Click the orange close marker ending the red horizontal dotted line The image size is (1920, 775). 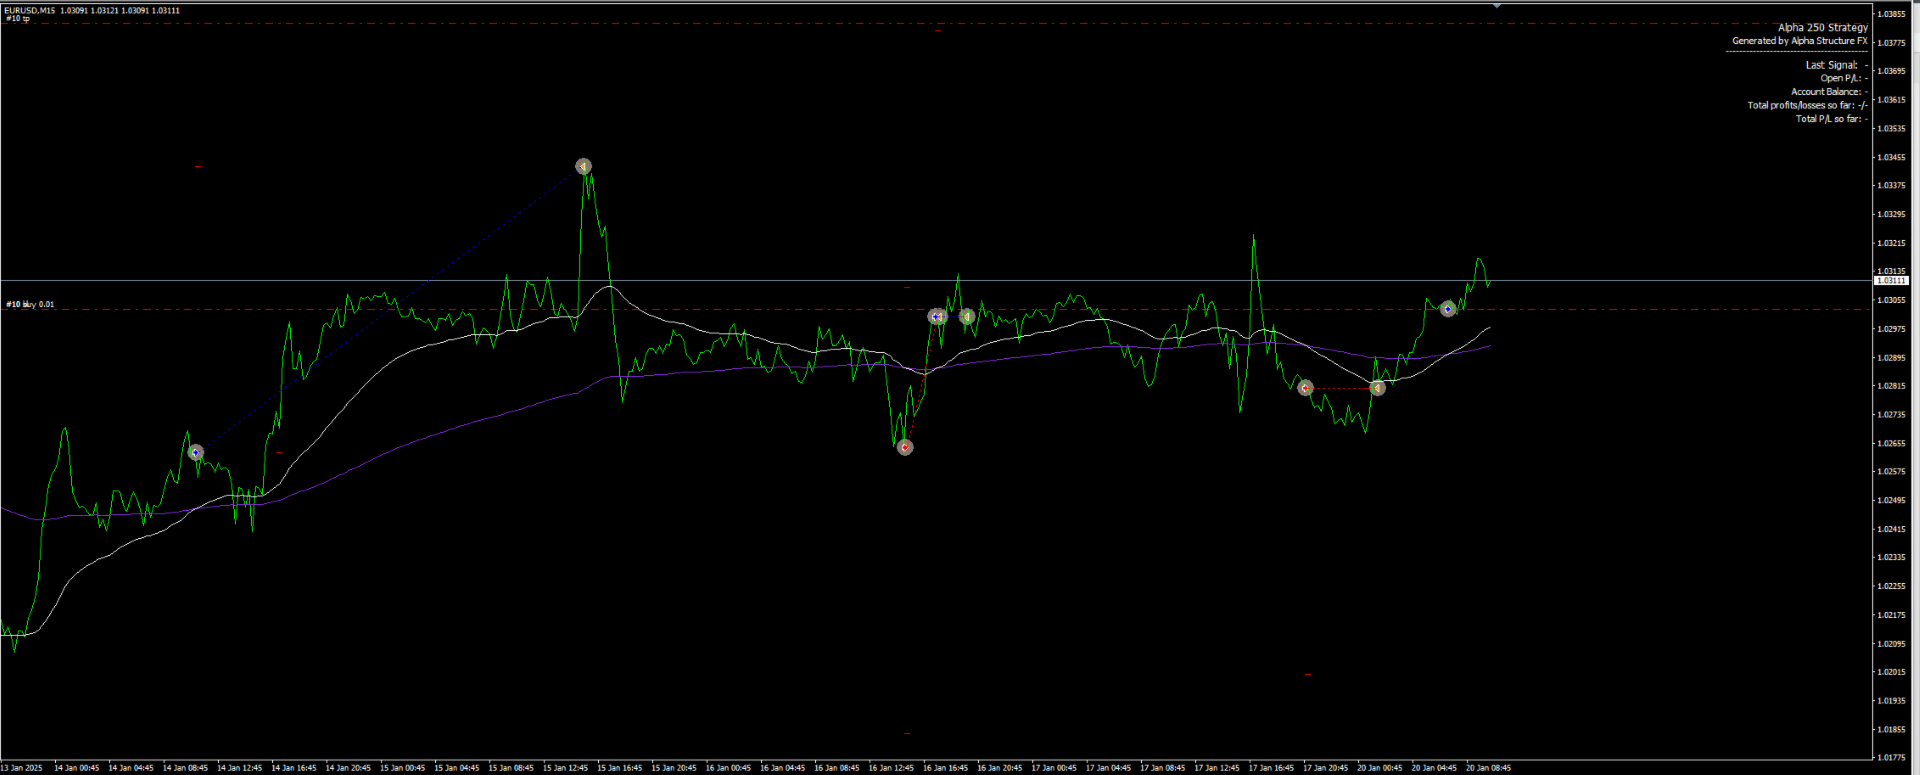[1378, 388]
